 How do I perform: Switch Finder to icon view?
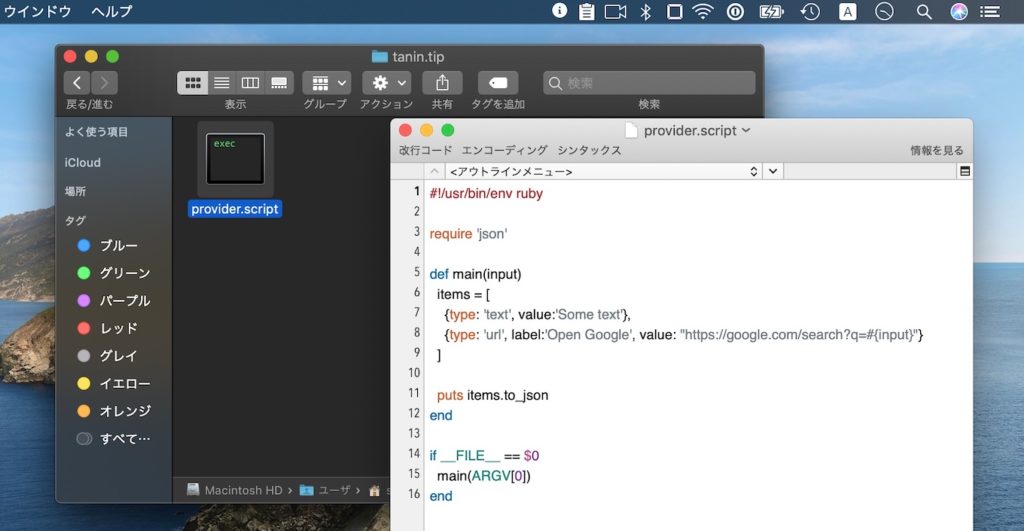click(x=193, y=83)
